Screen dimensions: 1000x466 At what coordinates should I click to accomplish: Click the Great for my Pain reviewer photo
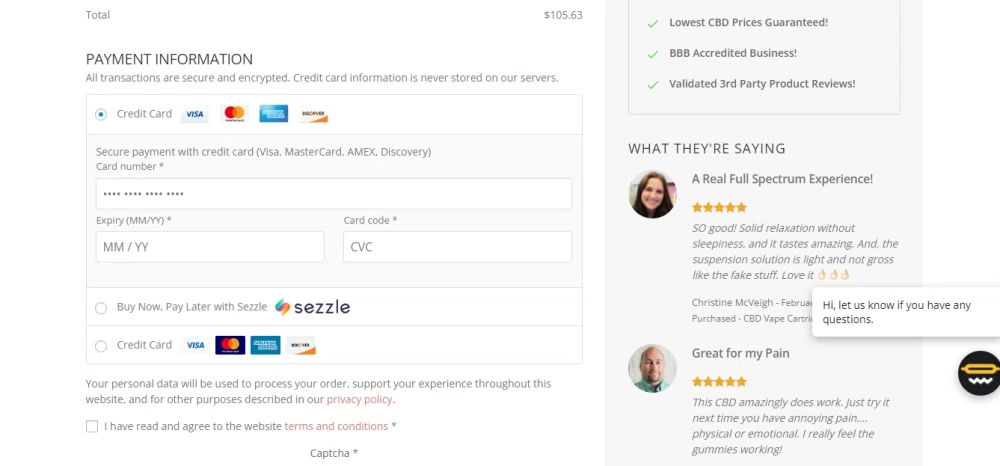(652, 368)
